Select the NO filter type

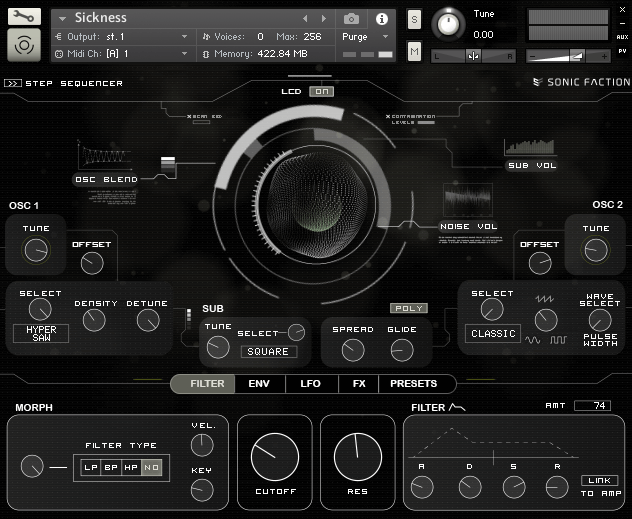pyautogui.click(x=152, y=467)
